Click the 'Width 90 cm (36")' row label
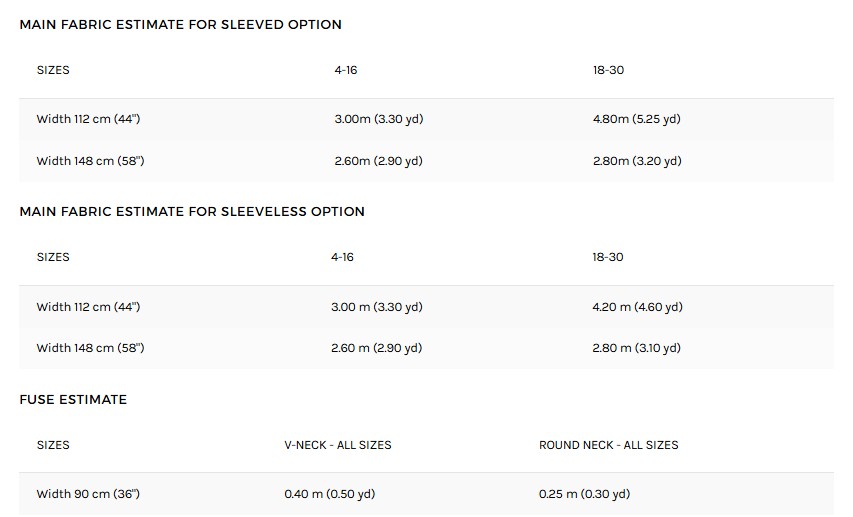 (x=89, y=494)
